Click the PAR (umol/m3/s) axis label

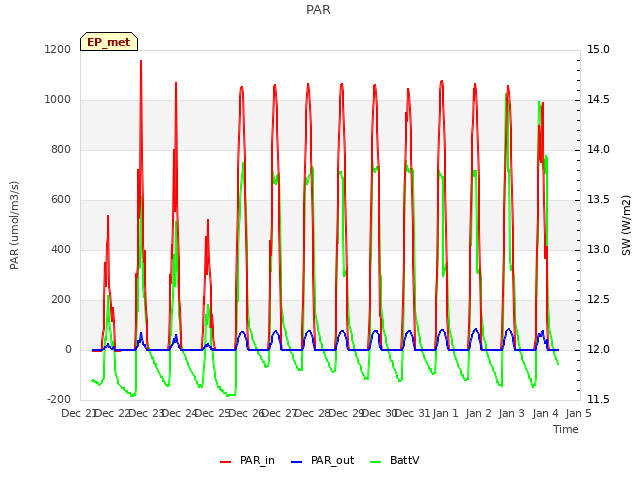point(14,225)
